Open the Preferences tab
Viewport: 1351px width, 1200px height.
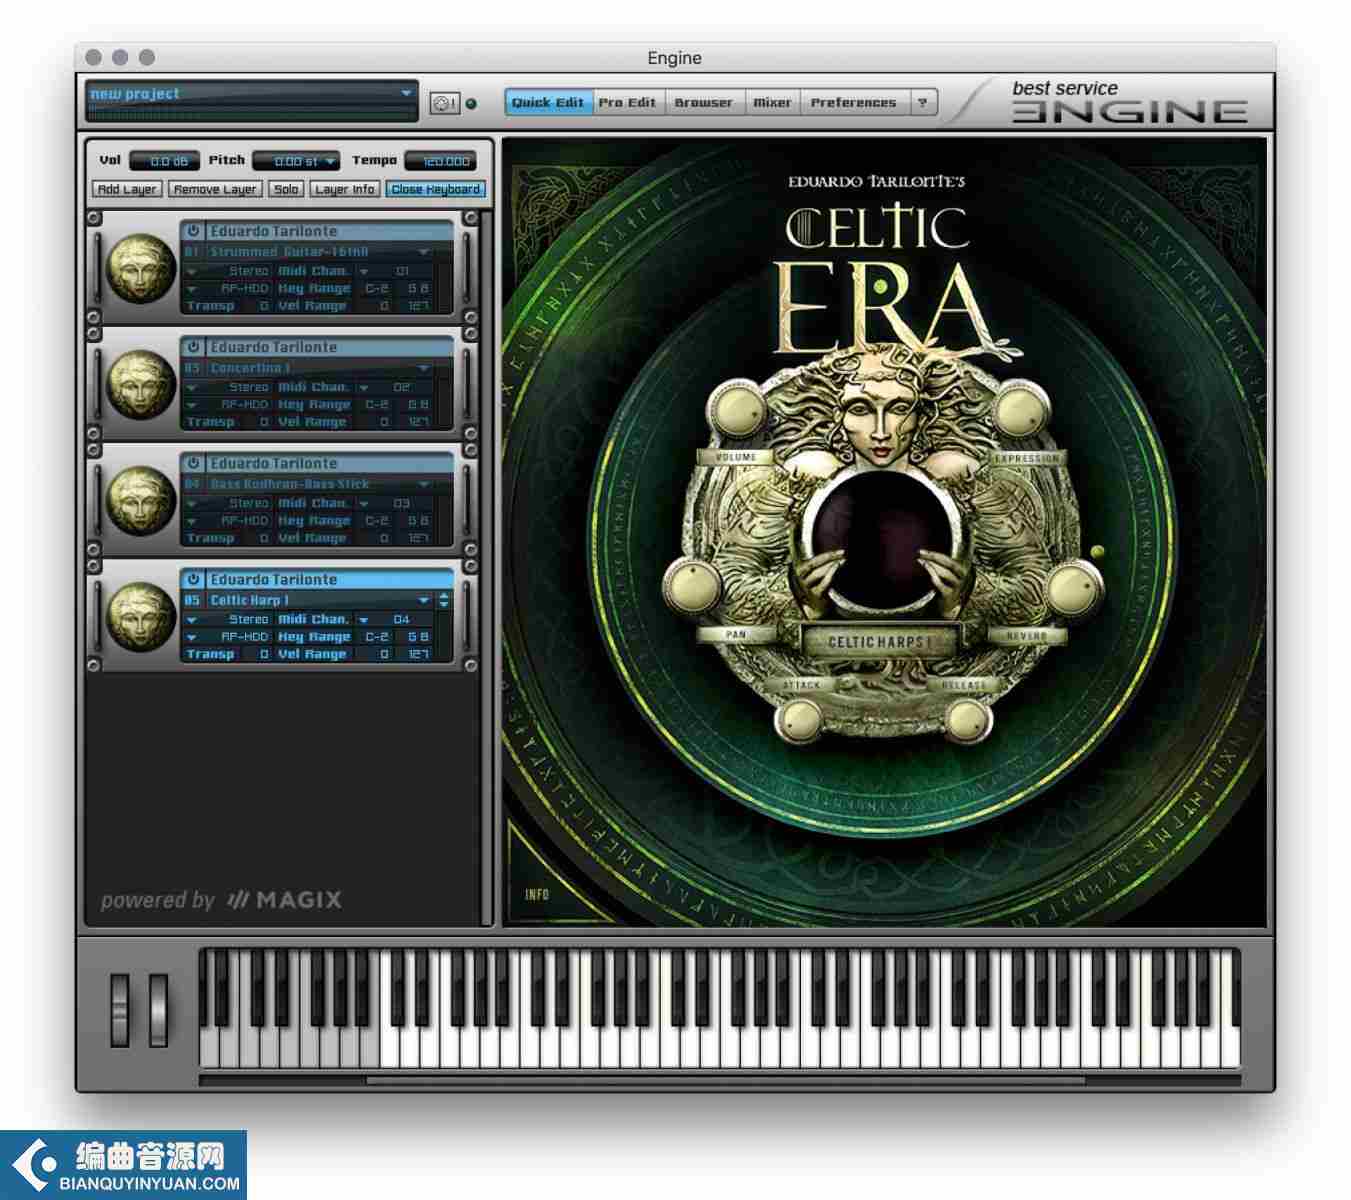[854, 102]
